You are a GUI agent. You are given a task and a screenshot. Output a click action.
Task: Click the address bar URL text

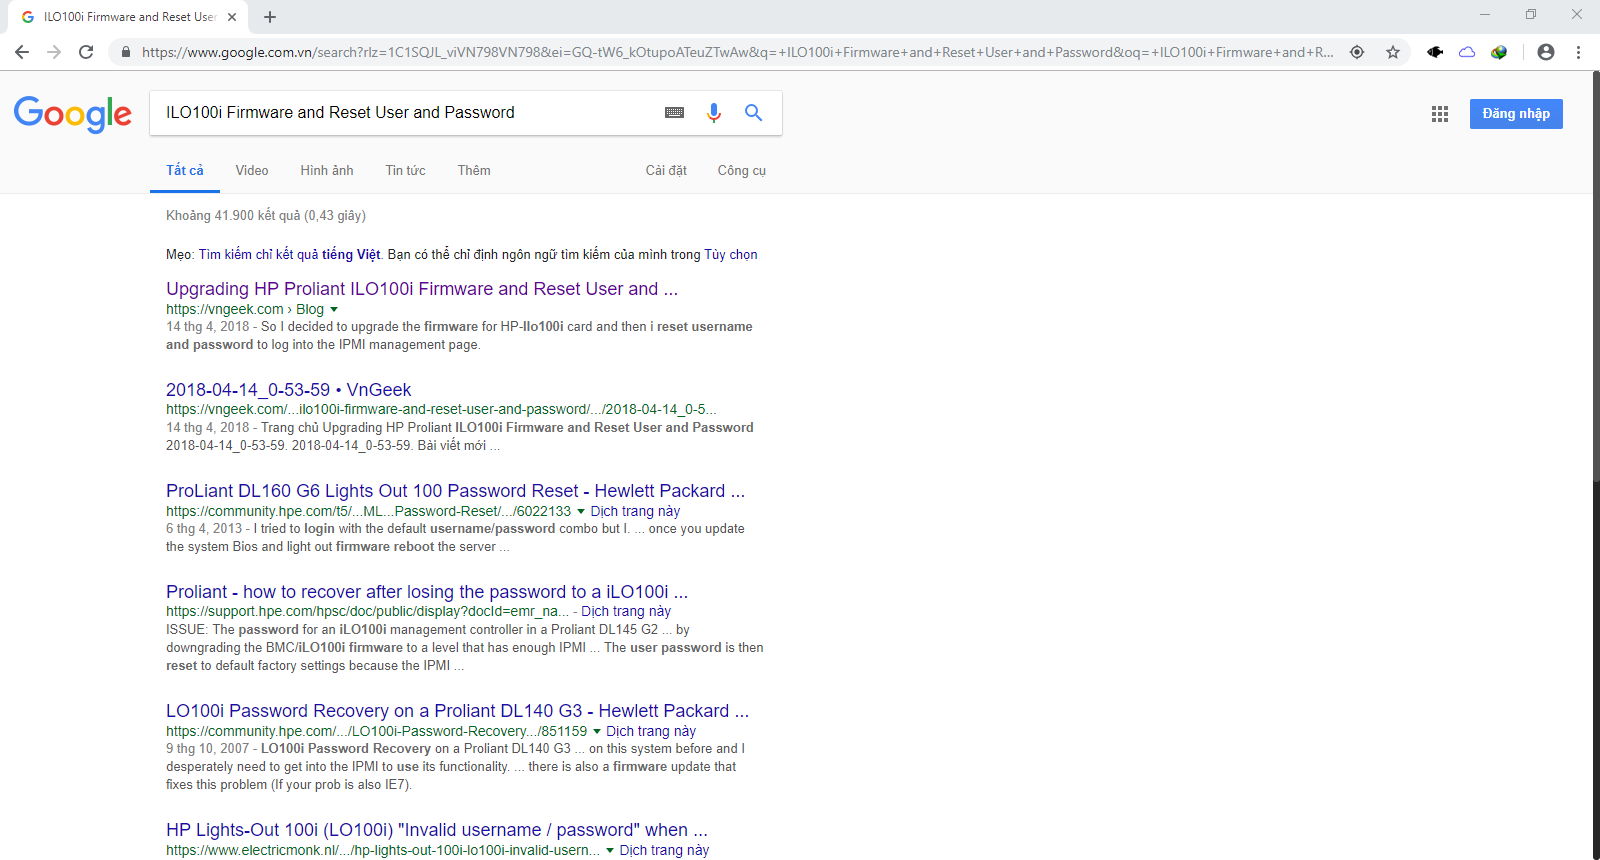tap(737, 52)
